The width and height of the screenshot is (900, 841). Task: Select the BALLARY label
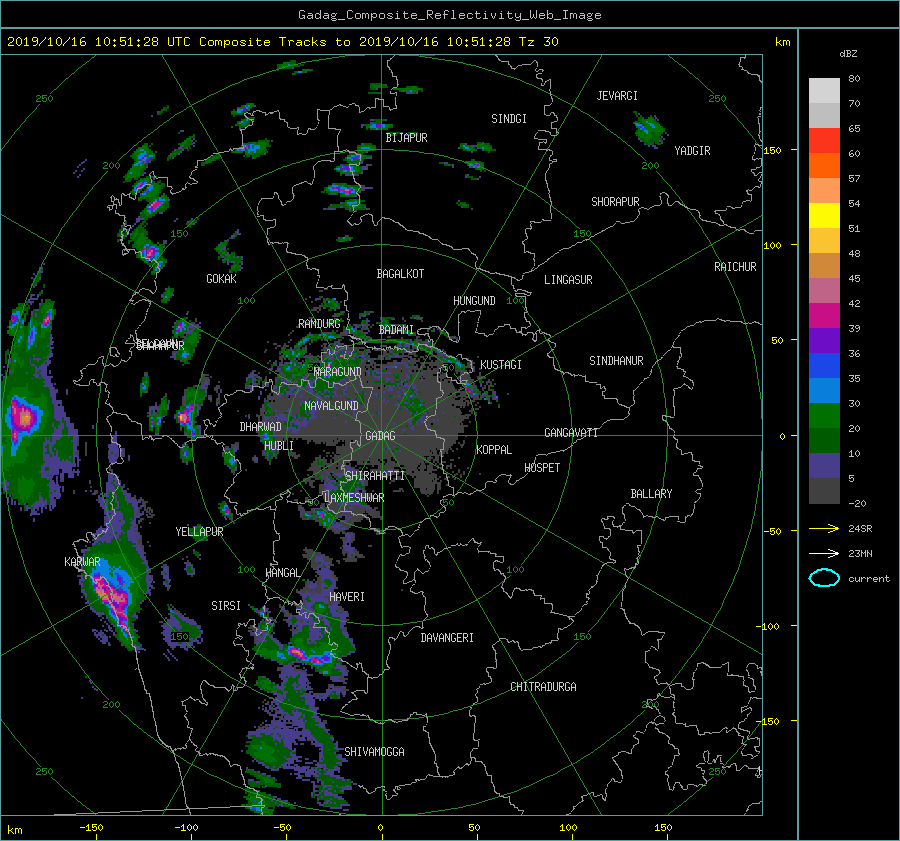651,494
